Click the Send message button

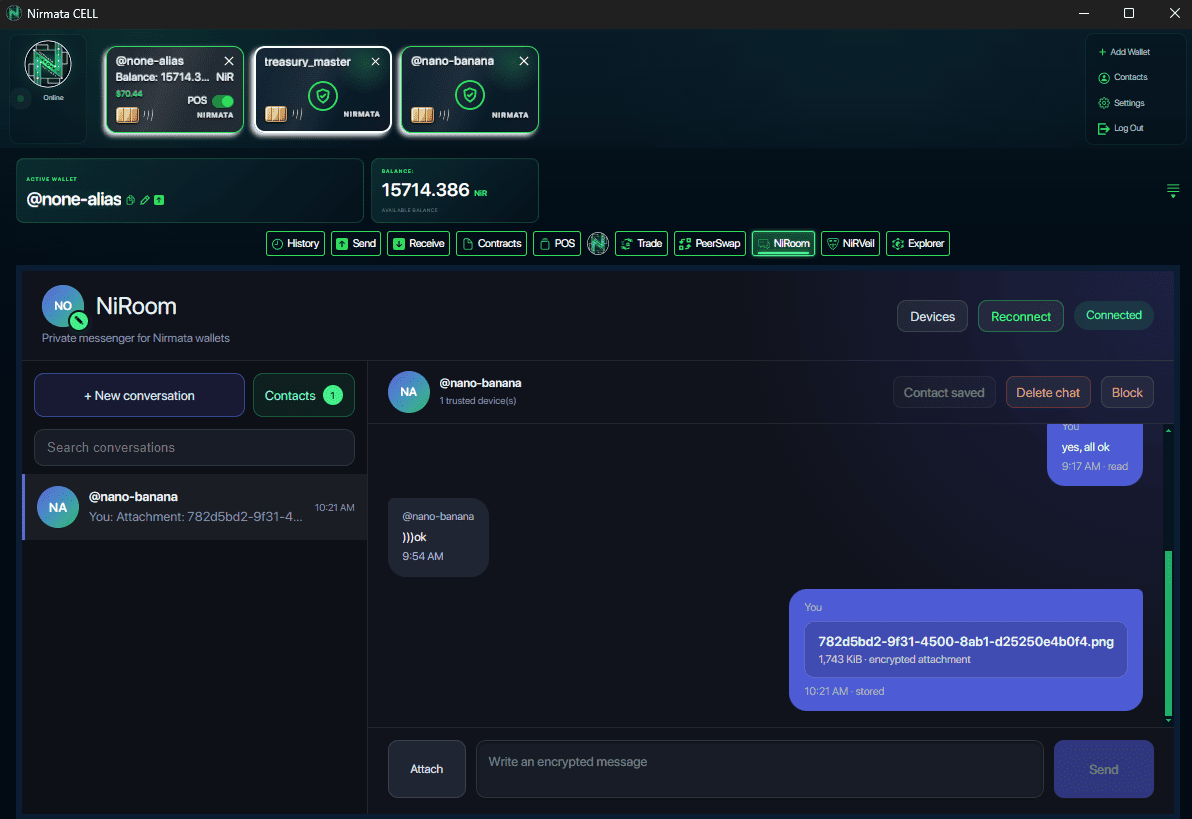coord(1103,769)
